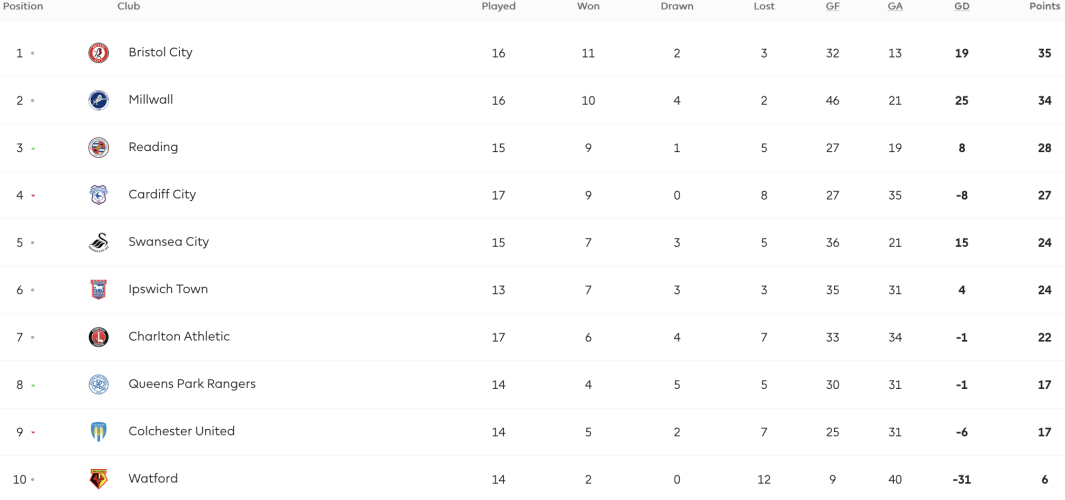Click the GF column header
The image size is (1065, 500).
[833, 6]
